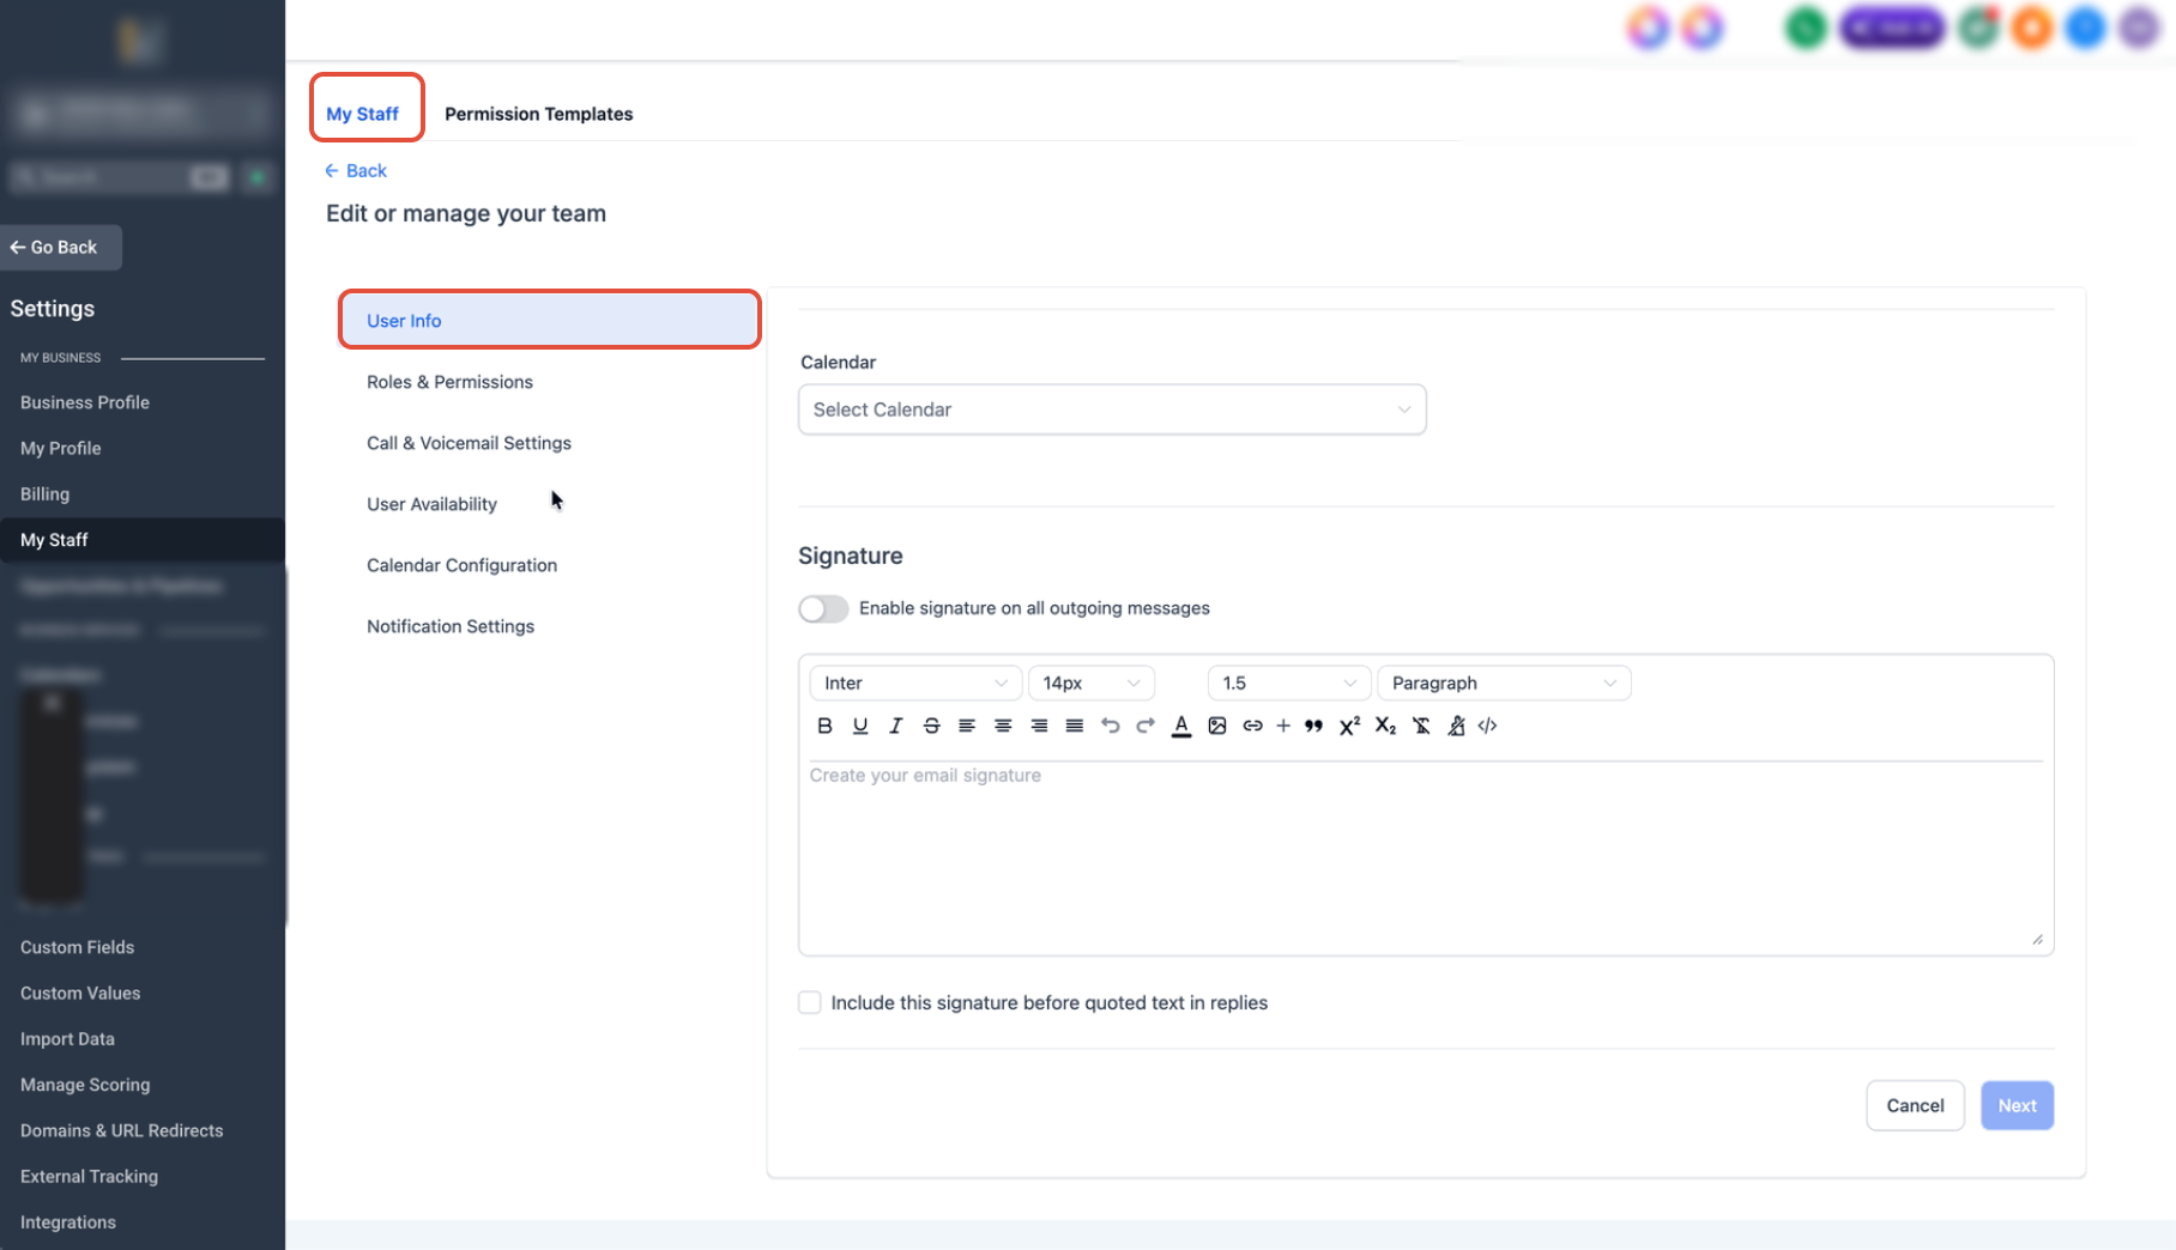The image size is (2176, 1250).
Task: Open Call & Voicemail Settings section
Action: point(468,443)
